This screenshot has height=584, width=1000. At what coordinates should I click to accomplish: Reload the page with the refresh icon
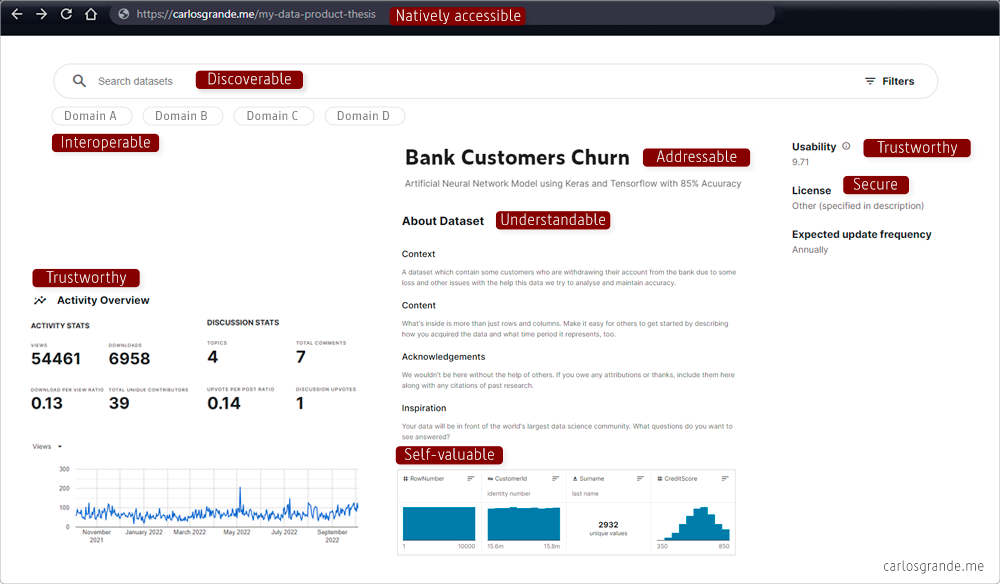pyautogui.click(x=66, y=14)
